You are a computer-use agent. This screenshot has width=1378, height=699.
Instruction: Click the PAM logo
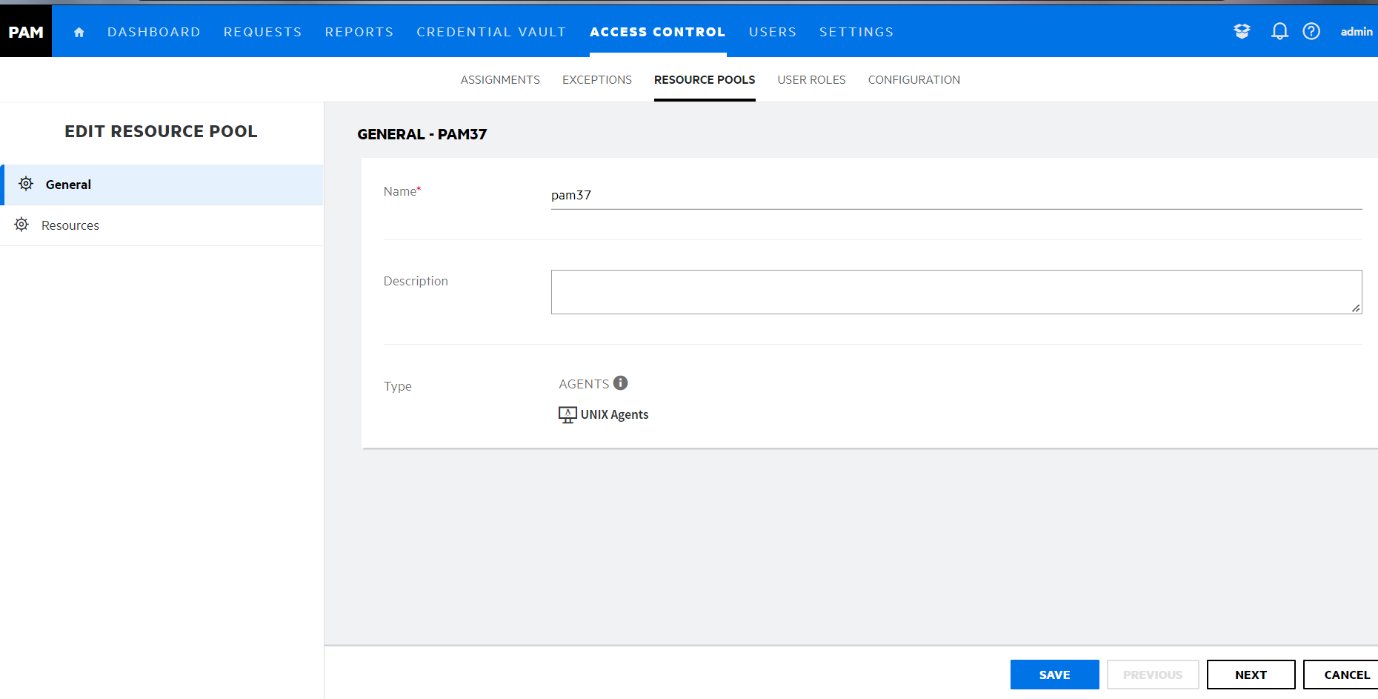25,31
